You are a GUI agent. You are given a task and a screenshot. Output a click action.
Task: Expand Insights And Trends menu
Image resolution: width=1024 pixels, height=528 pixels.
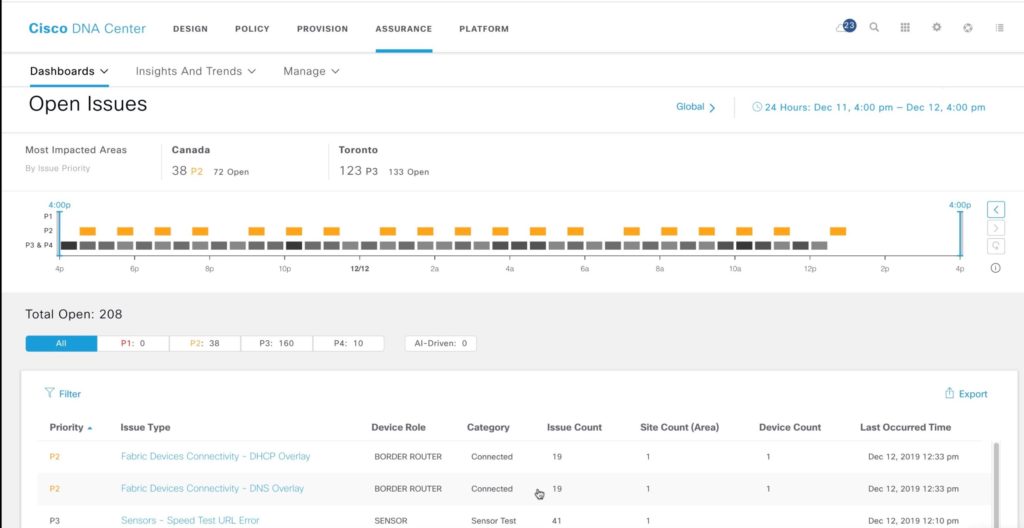pyautogui.click(x=196, y=71)
